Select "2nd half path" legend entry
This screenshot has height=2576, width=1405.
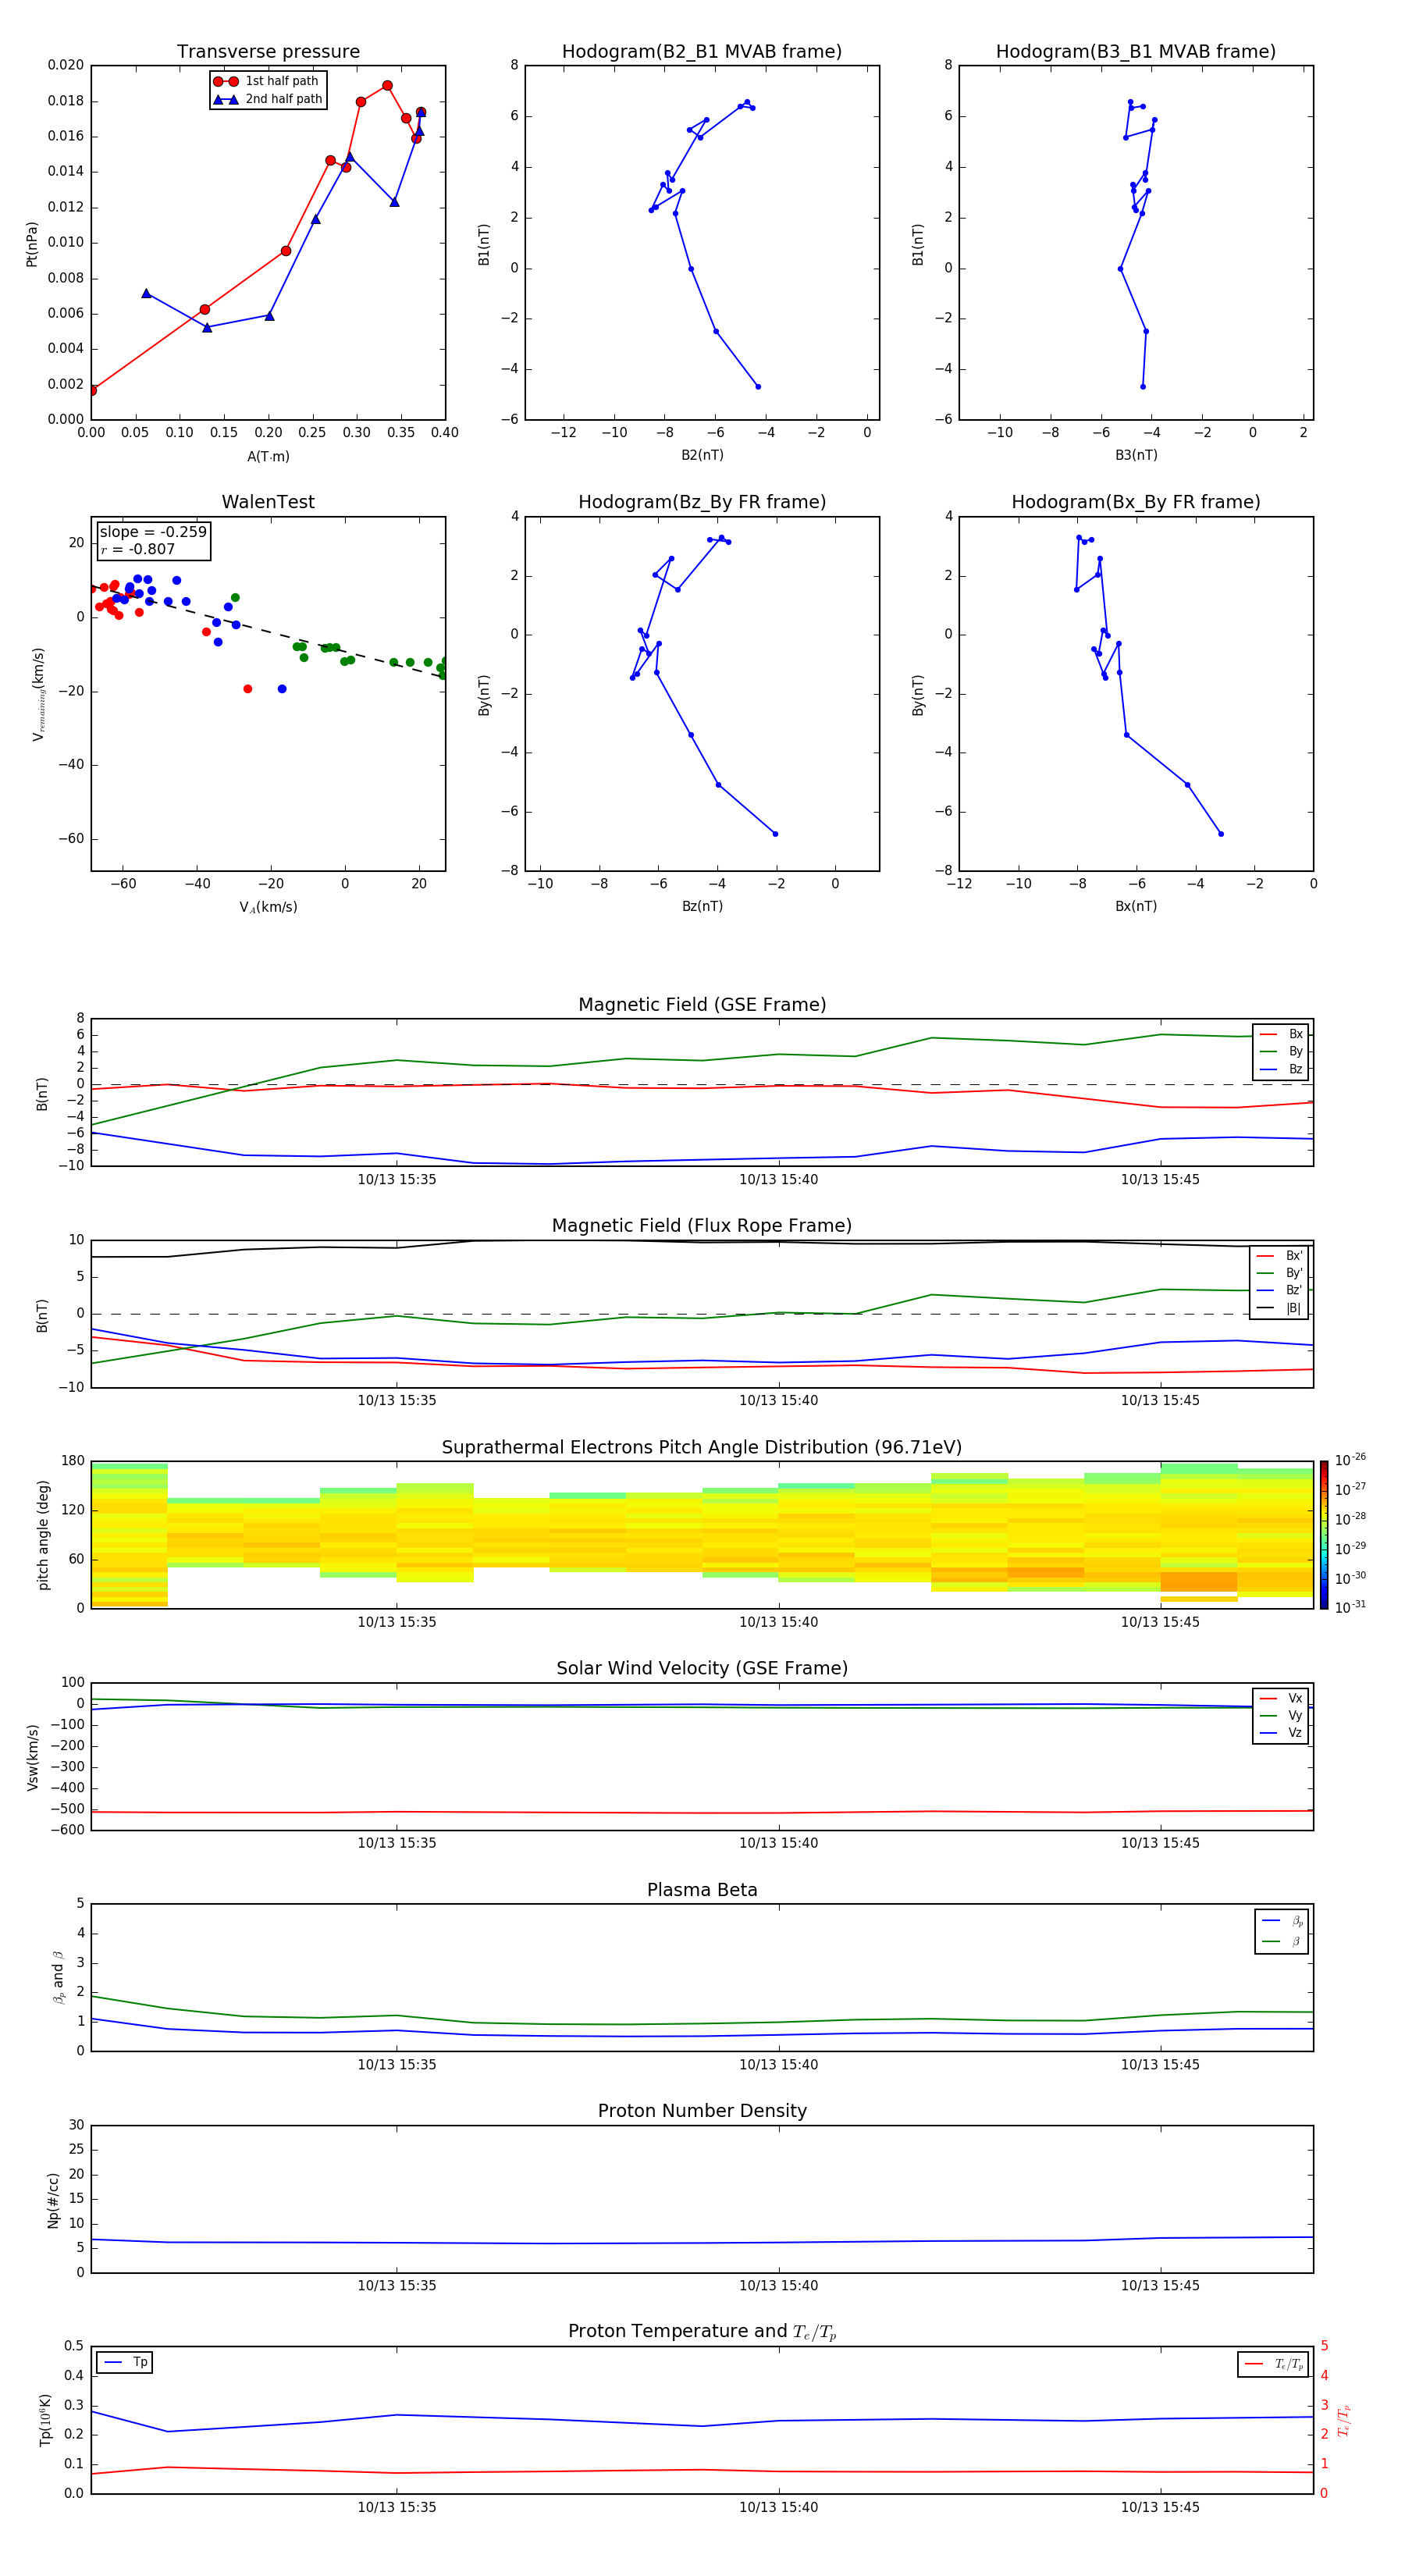click(284, 99)
